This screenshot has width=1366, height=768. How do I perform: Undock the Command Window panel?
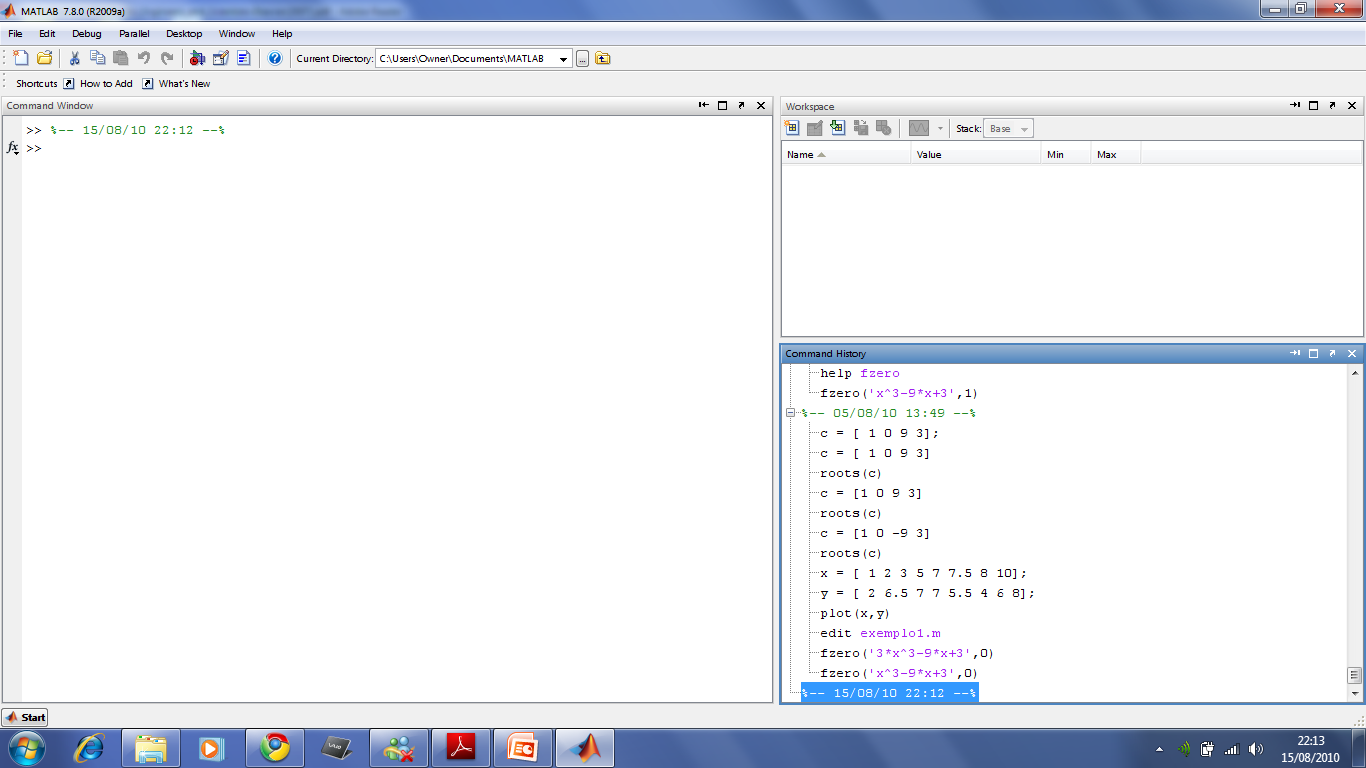(x=741, y=105)
